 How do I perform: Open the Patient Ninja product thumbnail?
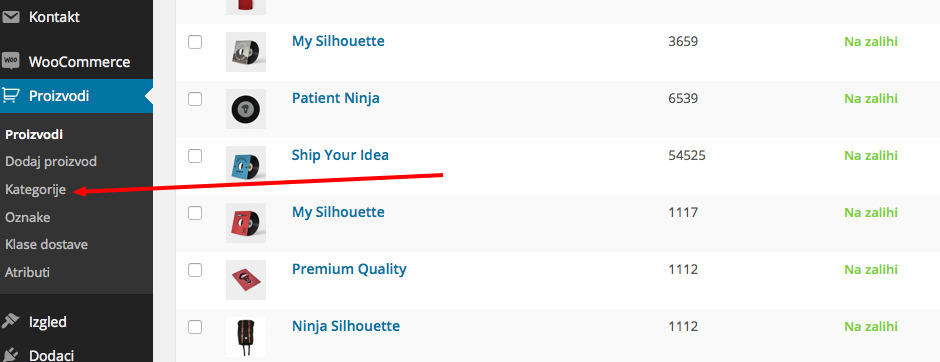246,108
